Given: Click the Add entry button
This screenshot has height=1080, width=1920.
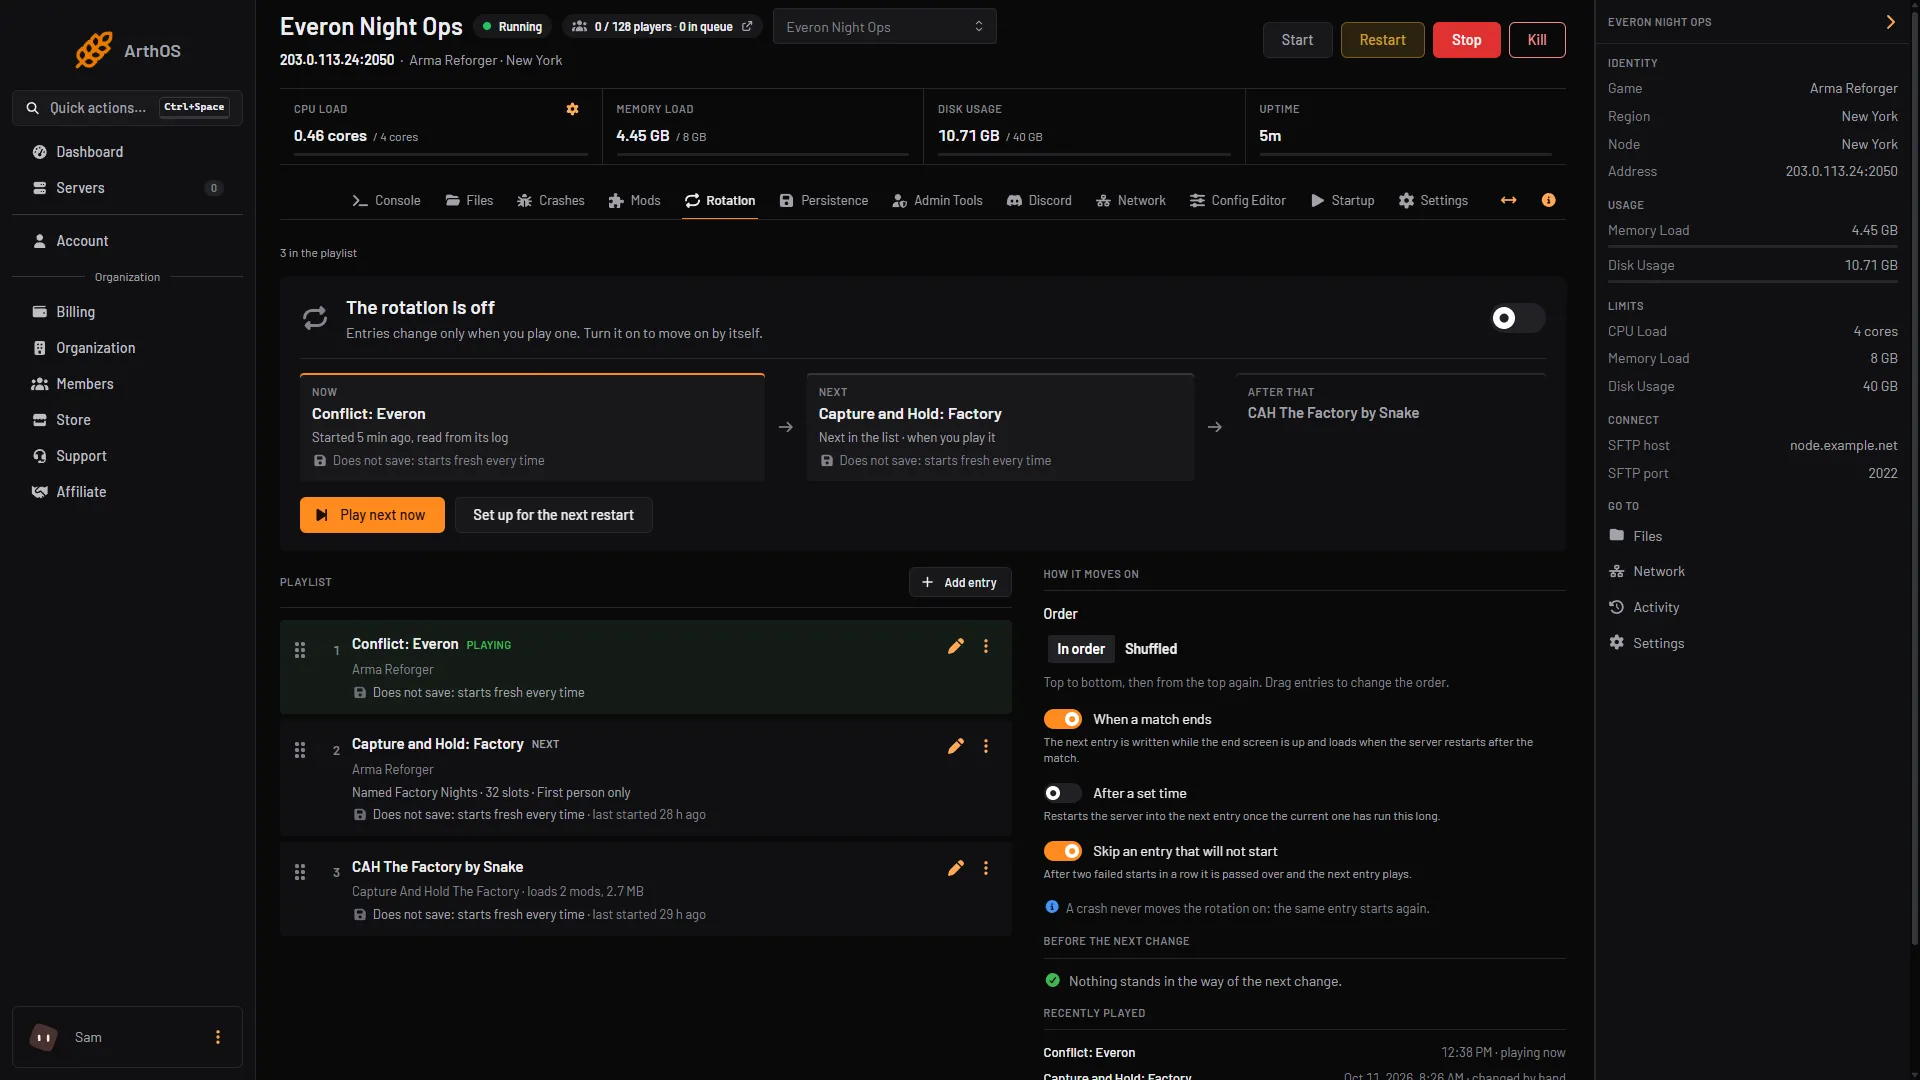Looking at the screenshot, I should 960,582.
